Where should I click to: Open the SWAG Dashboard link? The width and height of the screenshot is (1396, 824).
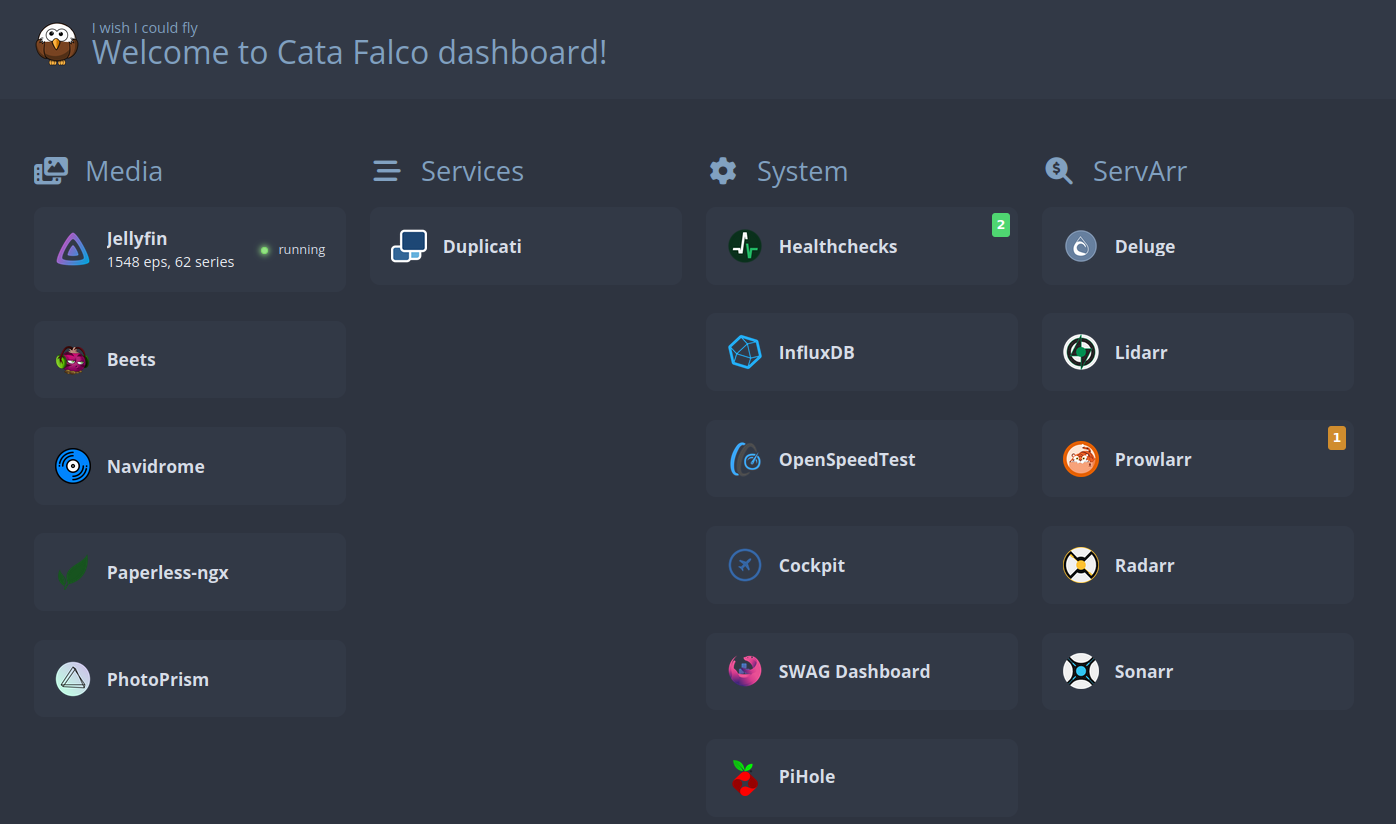(862, 671)
